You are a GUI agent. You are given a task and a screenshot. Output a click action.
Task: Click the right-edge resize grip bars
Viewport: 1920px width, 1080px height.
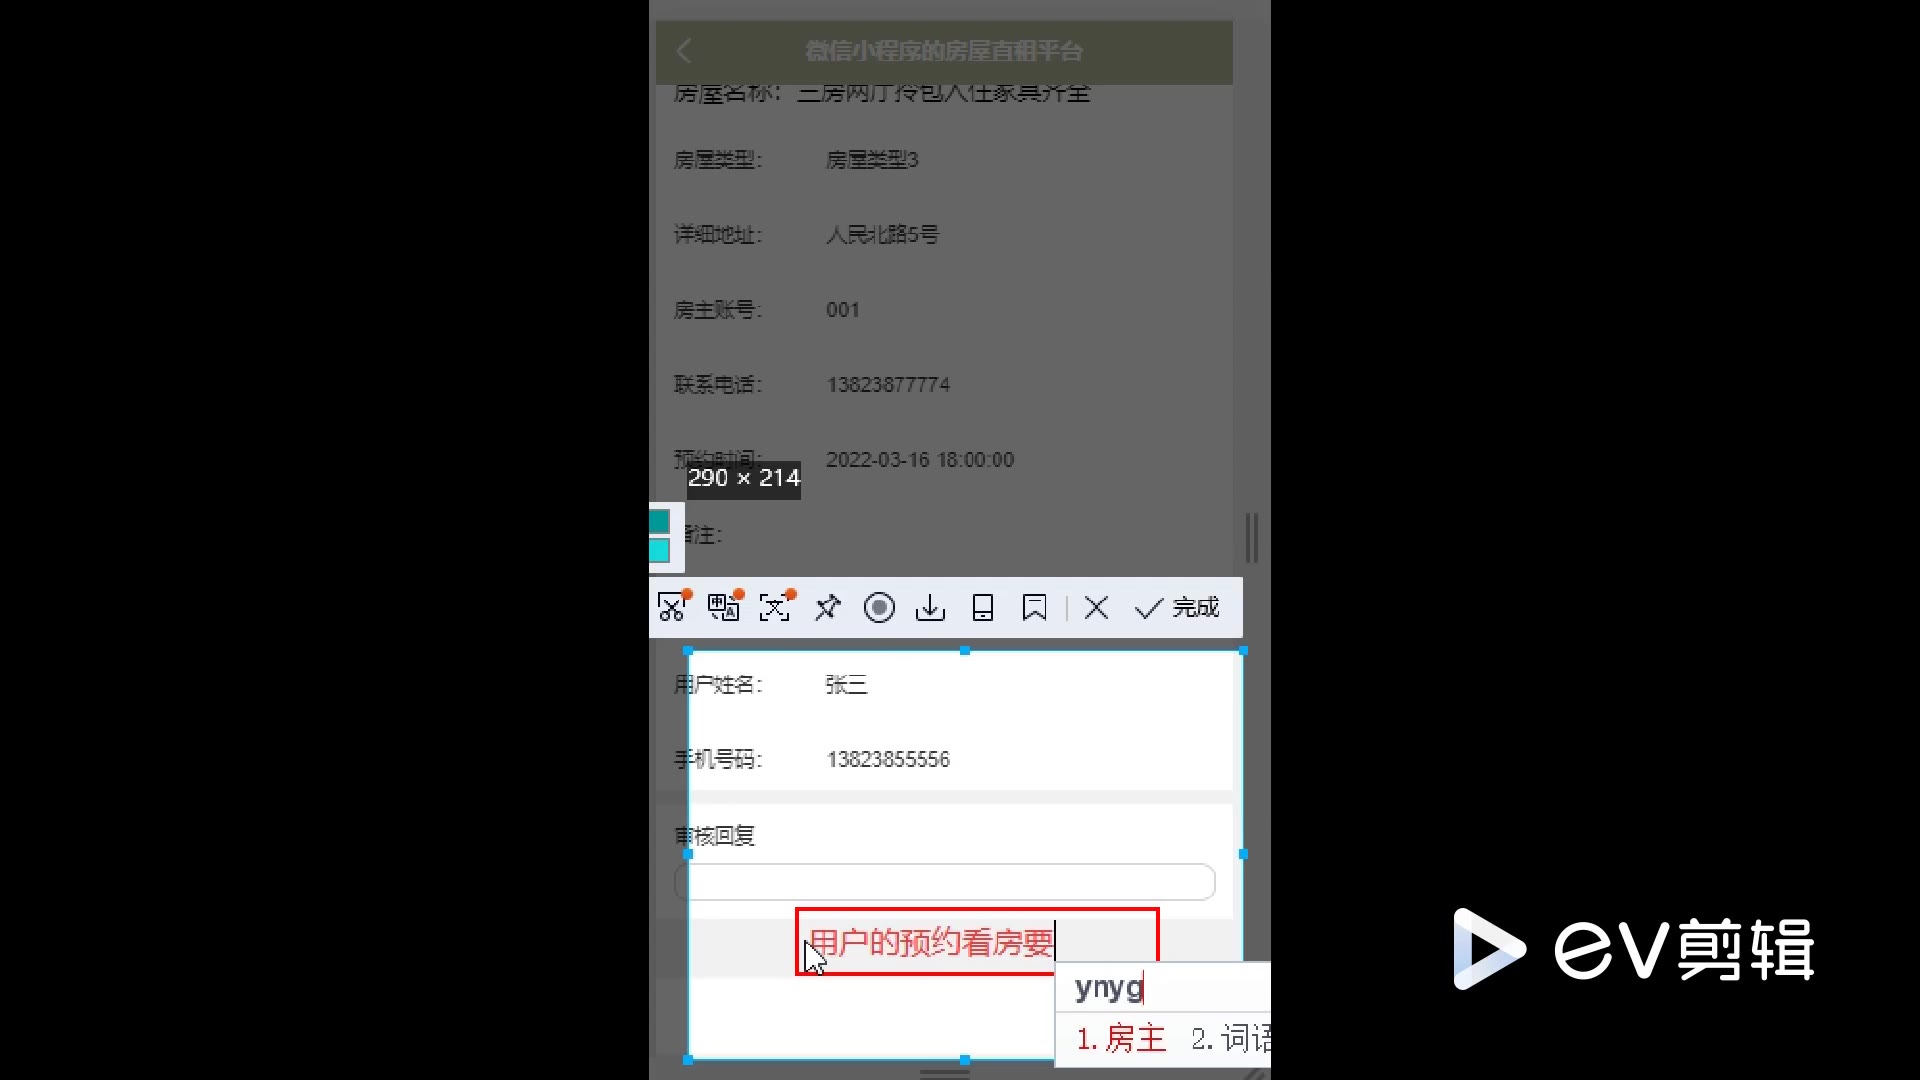tap(1251, 538)
